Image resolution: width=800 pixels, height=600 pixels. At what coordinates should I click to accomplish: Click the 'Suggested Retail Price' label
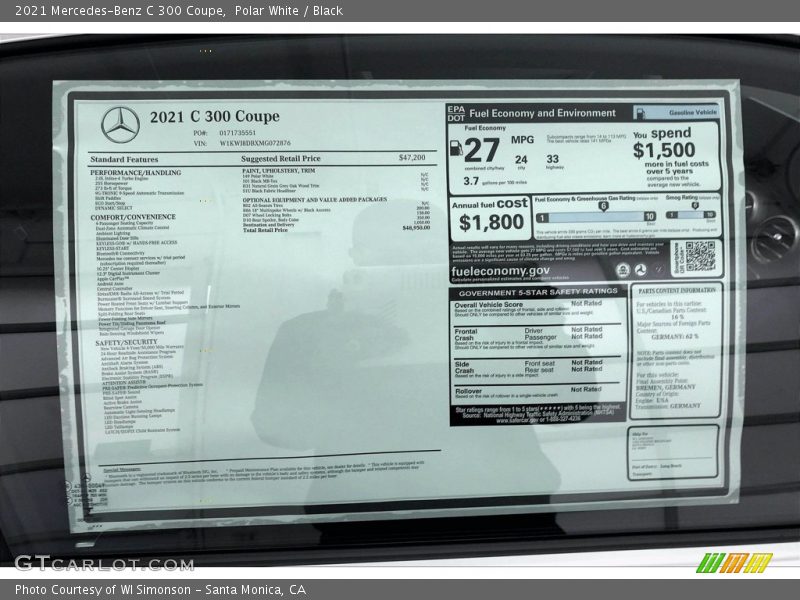[281, 159]
